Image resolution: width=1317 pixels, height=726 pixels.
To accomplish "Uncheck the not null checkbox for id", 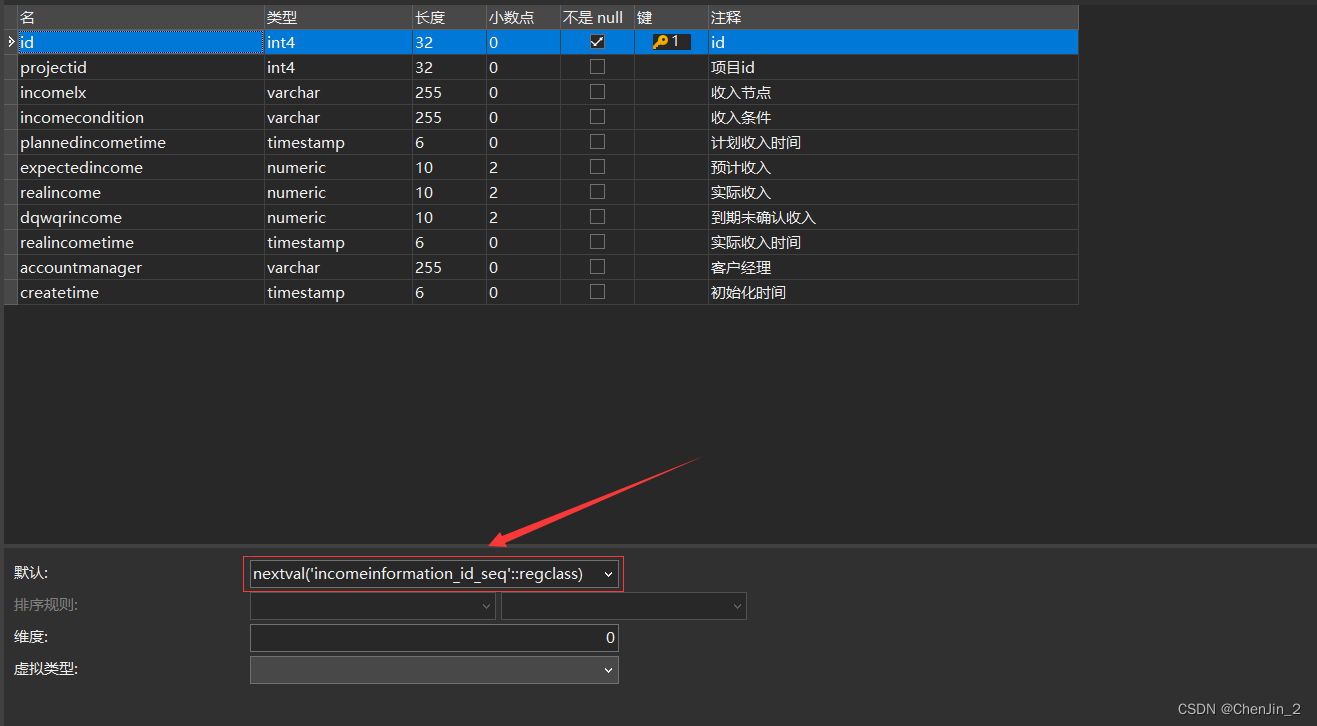I will tap(597, 42).
